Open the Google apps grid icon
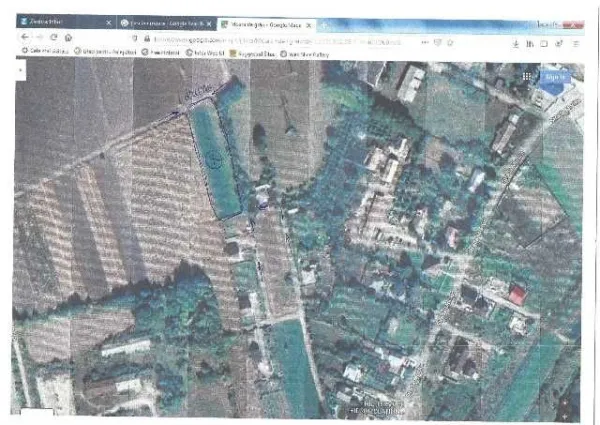 click(x=527, y=77)
